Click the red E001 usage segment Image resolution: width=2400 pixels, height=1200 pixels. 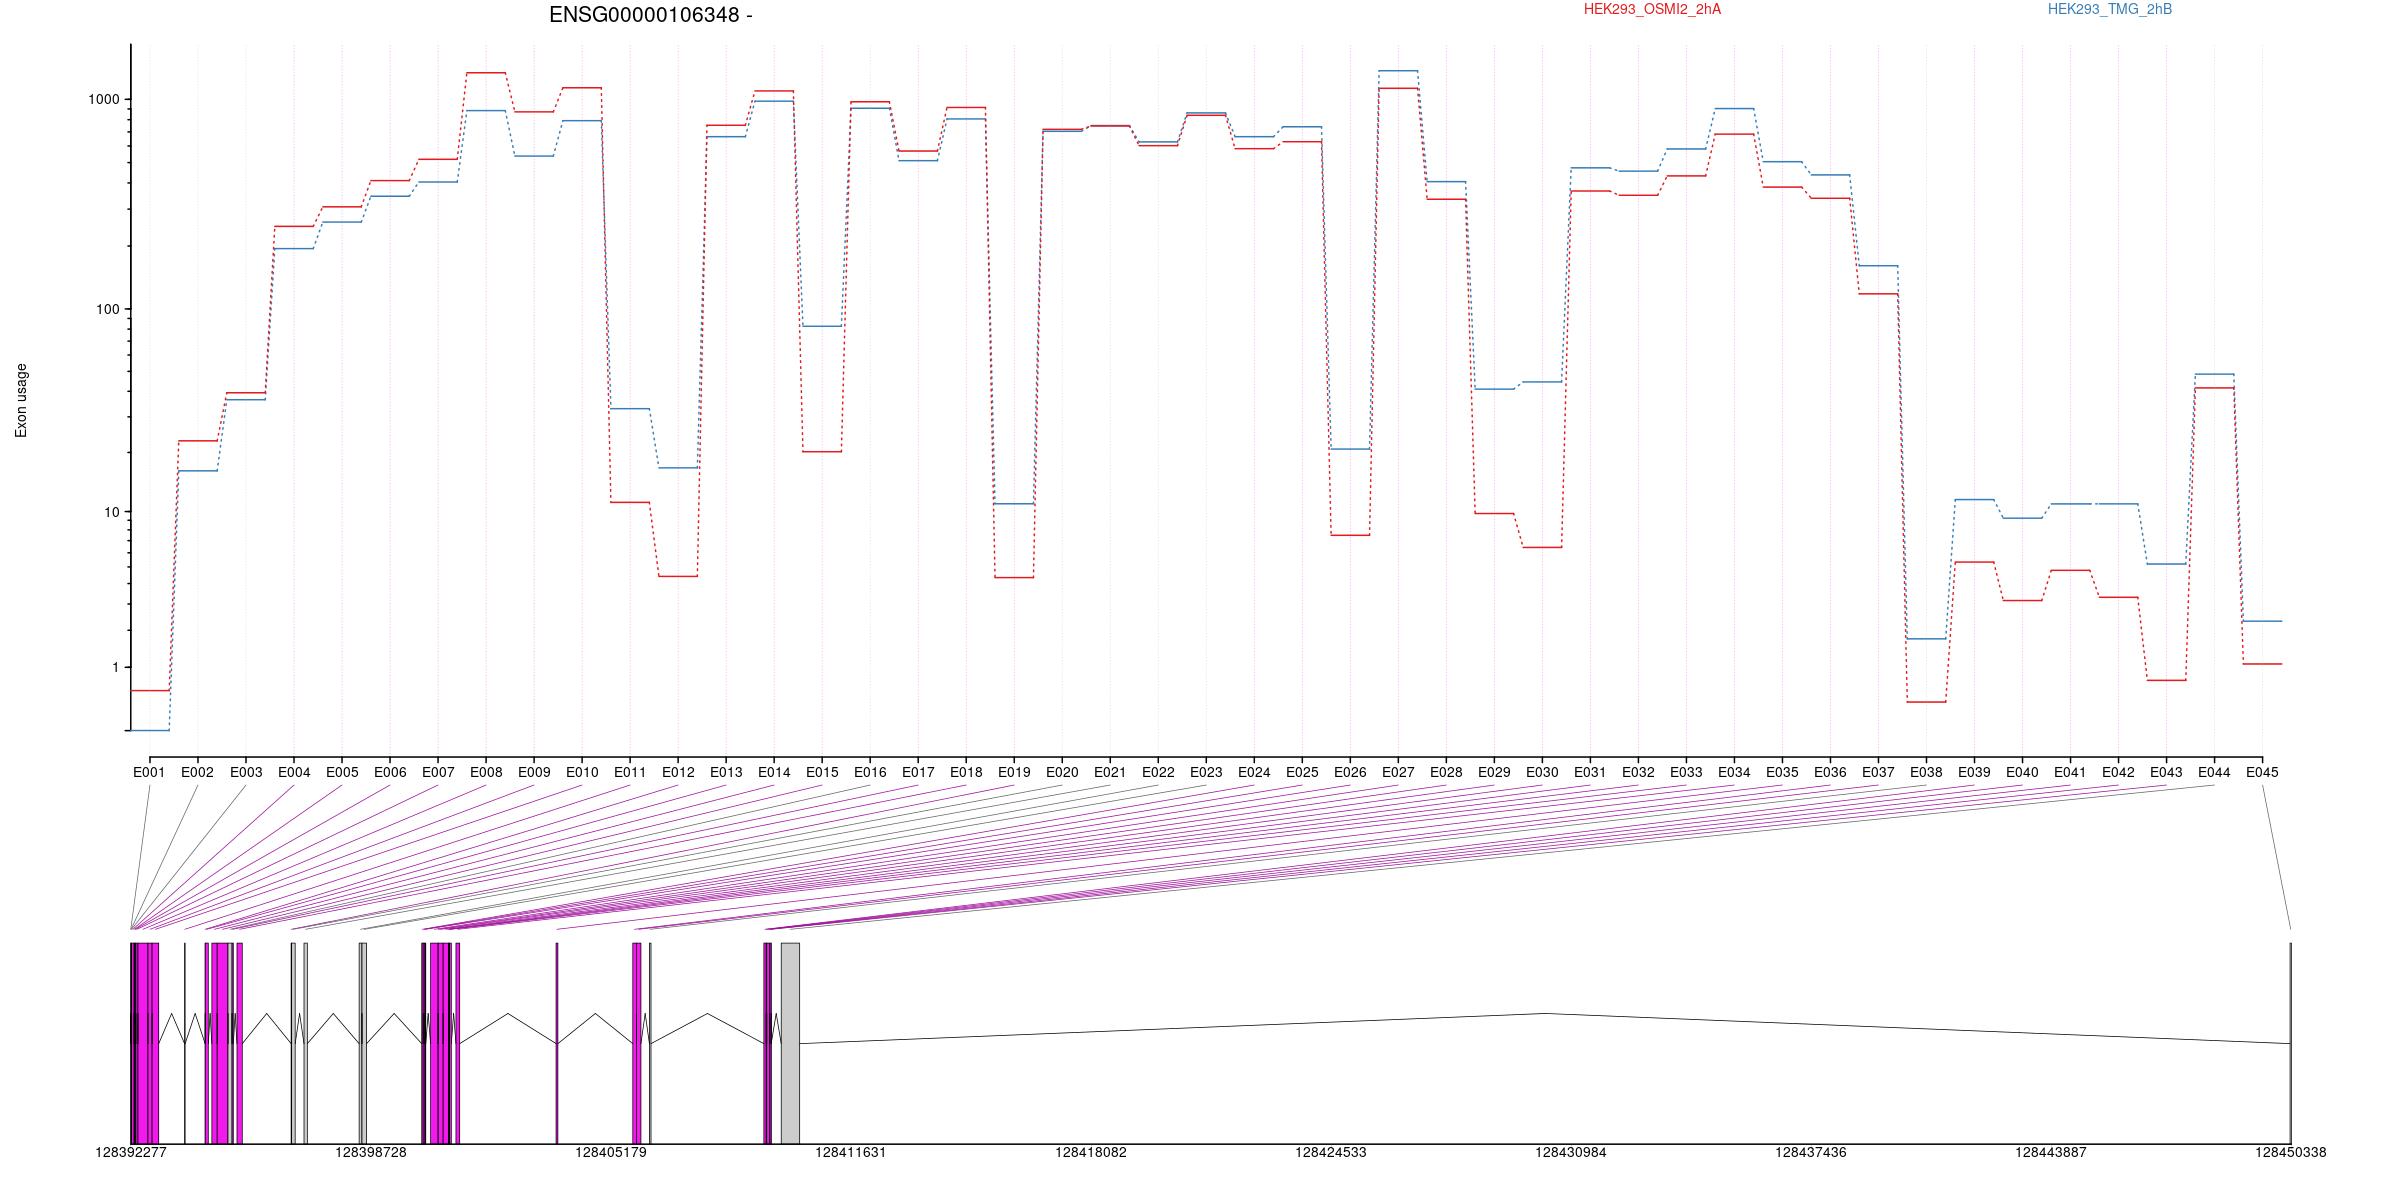(150, 691)
